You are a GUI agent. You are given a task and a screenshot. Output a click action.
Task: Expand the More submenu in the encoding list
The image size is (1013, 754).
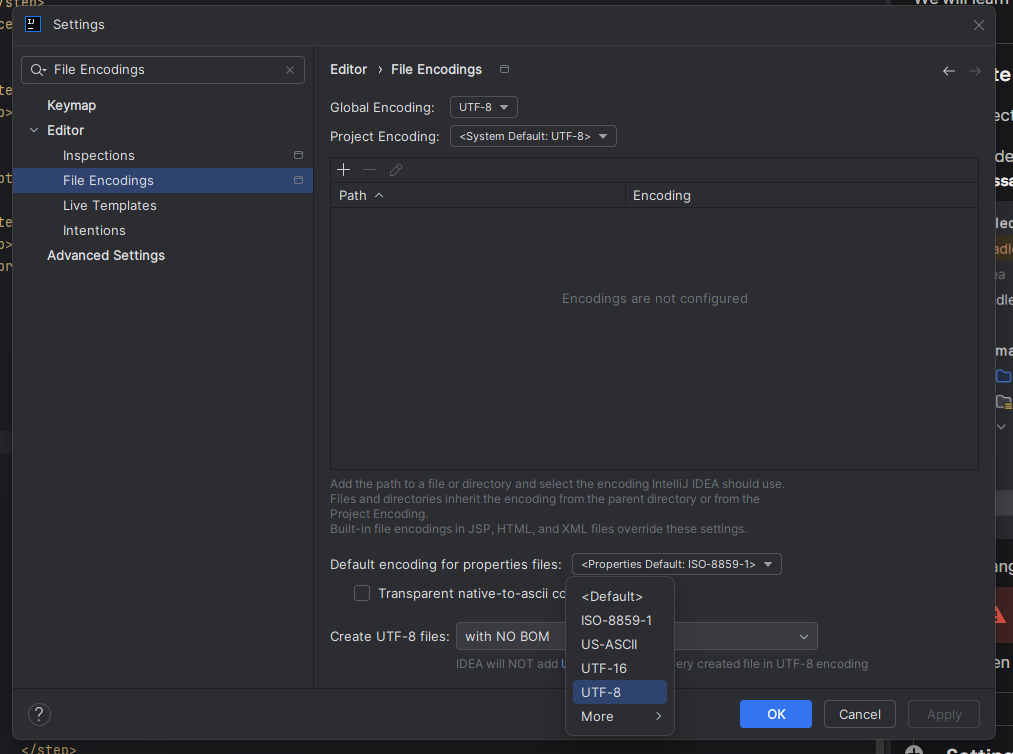click(x=619, y=716)
